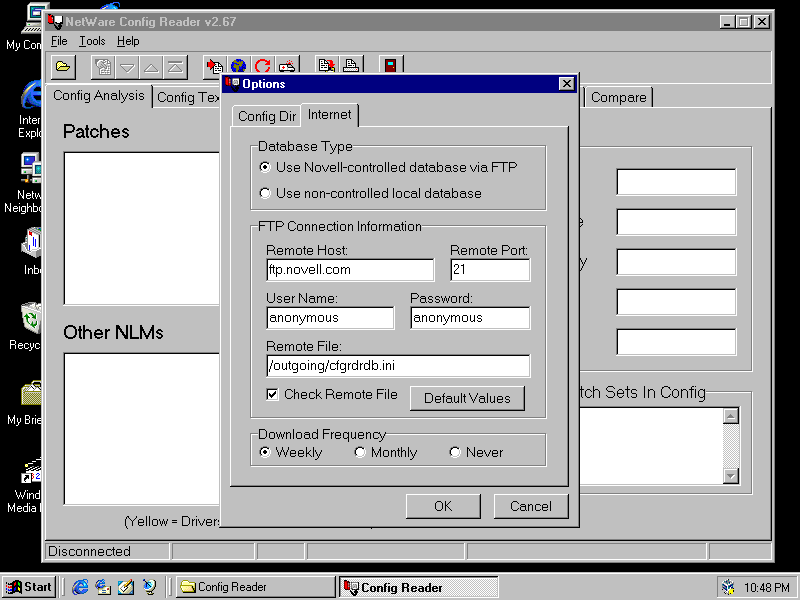Click the active Config Reader taskbar button

pos(418,587)
